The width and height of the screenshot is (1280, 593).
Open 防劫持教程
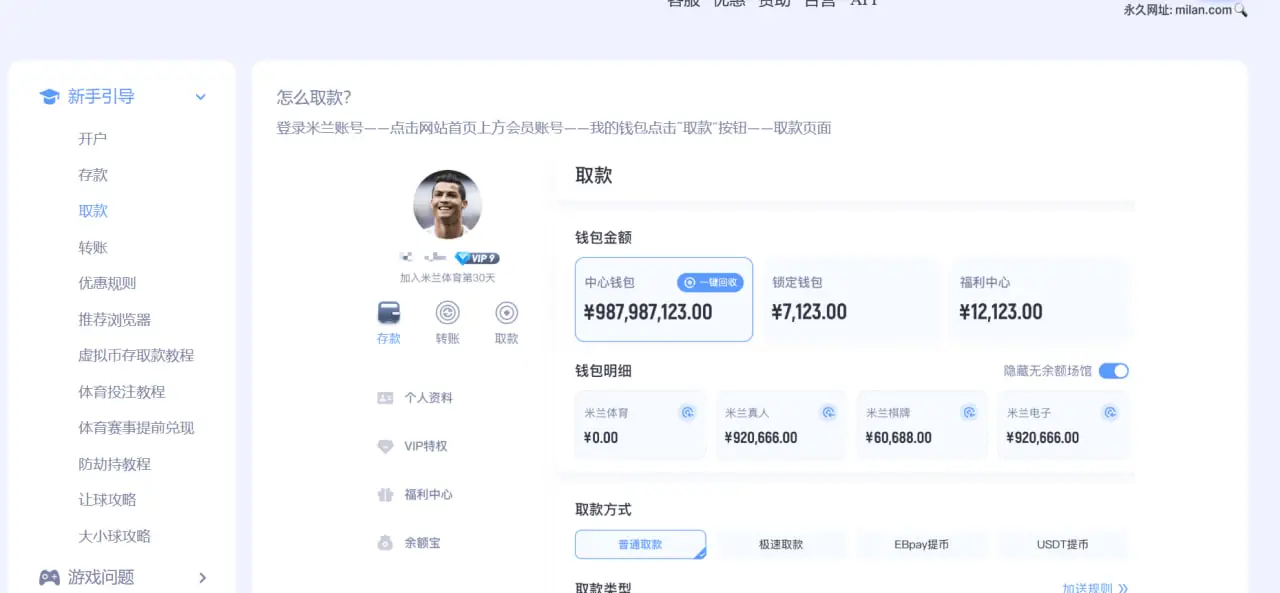pyautogui.click(x=114, y=464)
